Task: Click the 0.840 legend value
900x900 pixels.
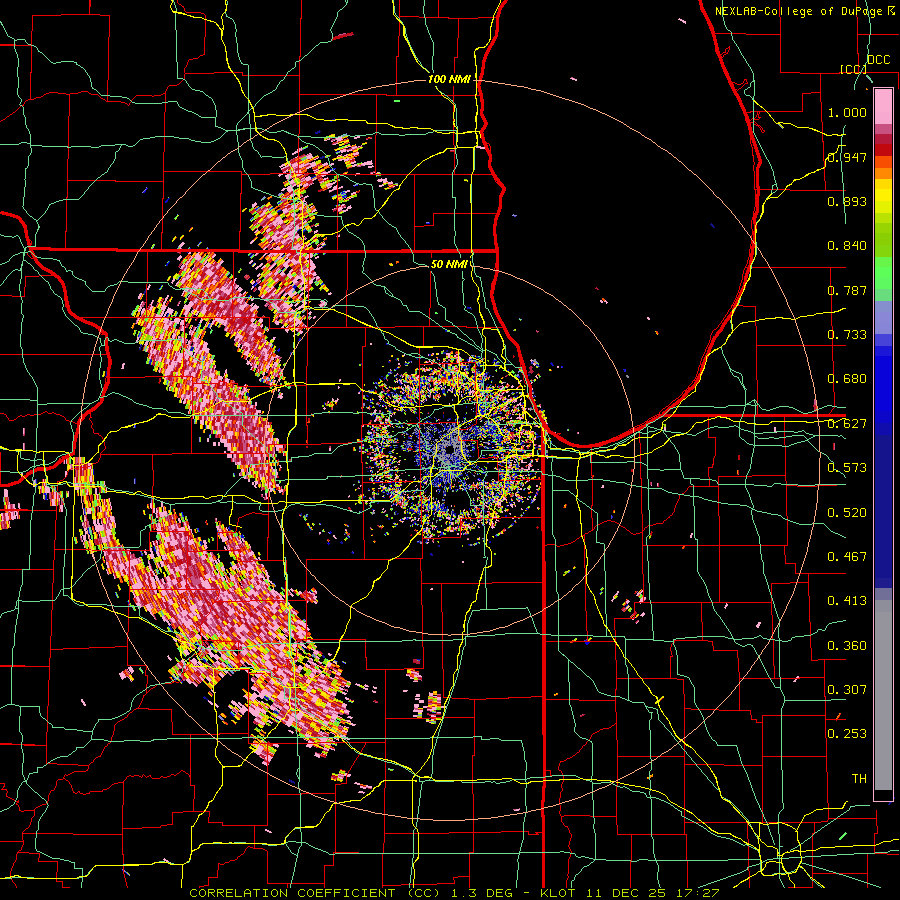Action: click(x=847, y=246)
